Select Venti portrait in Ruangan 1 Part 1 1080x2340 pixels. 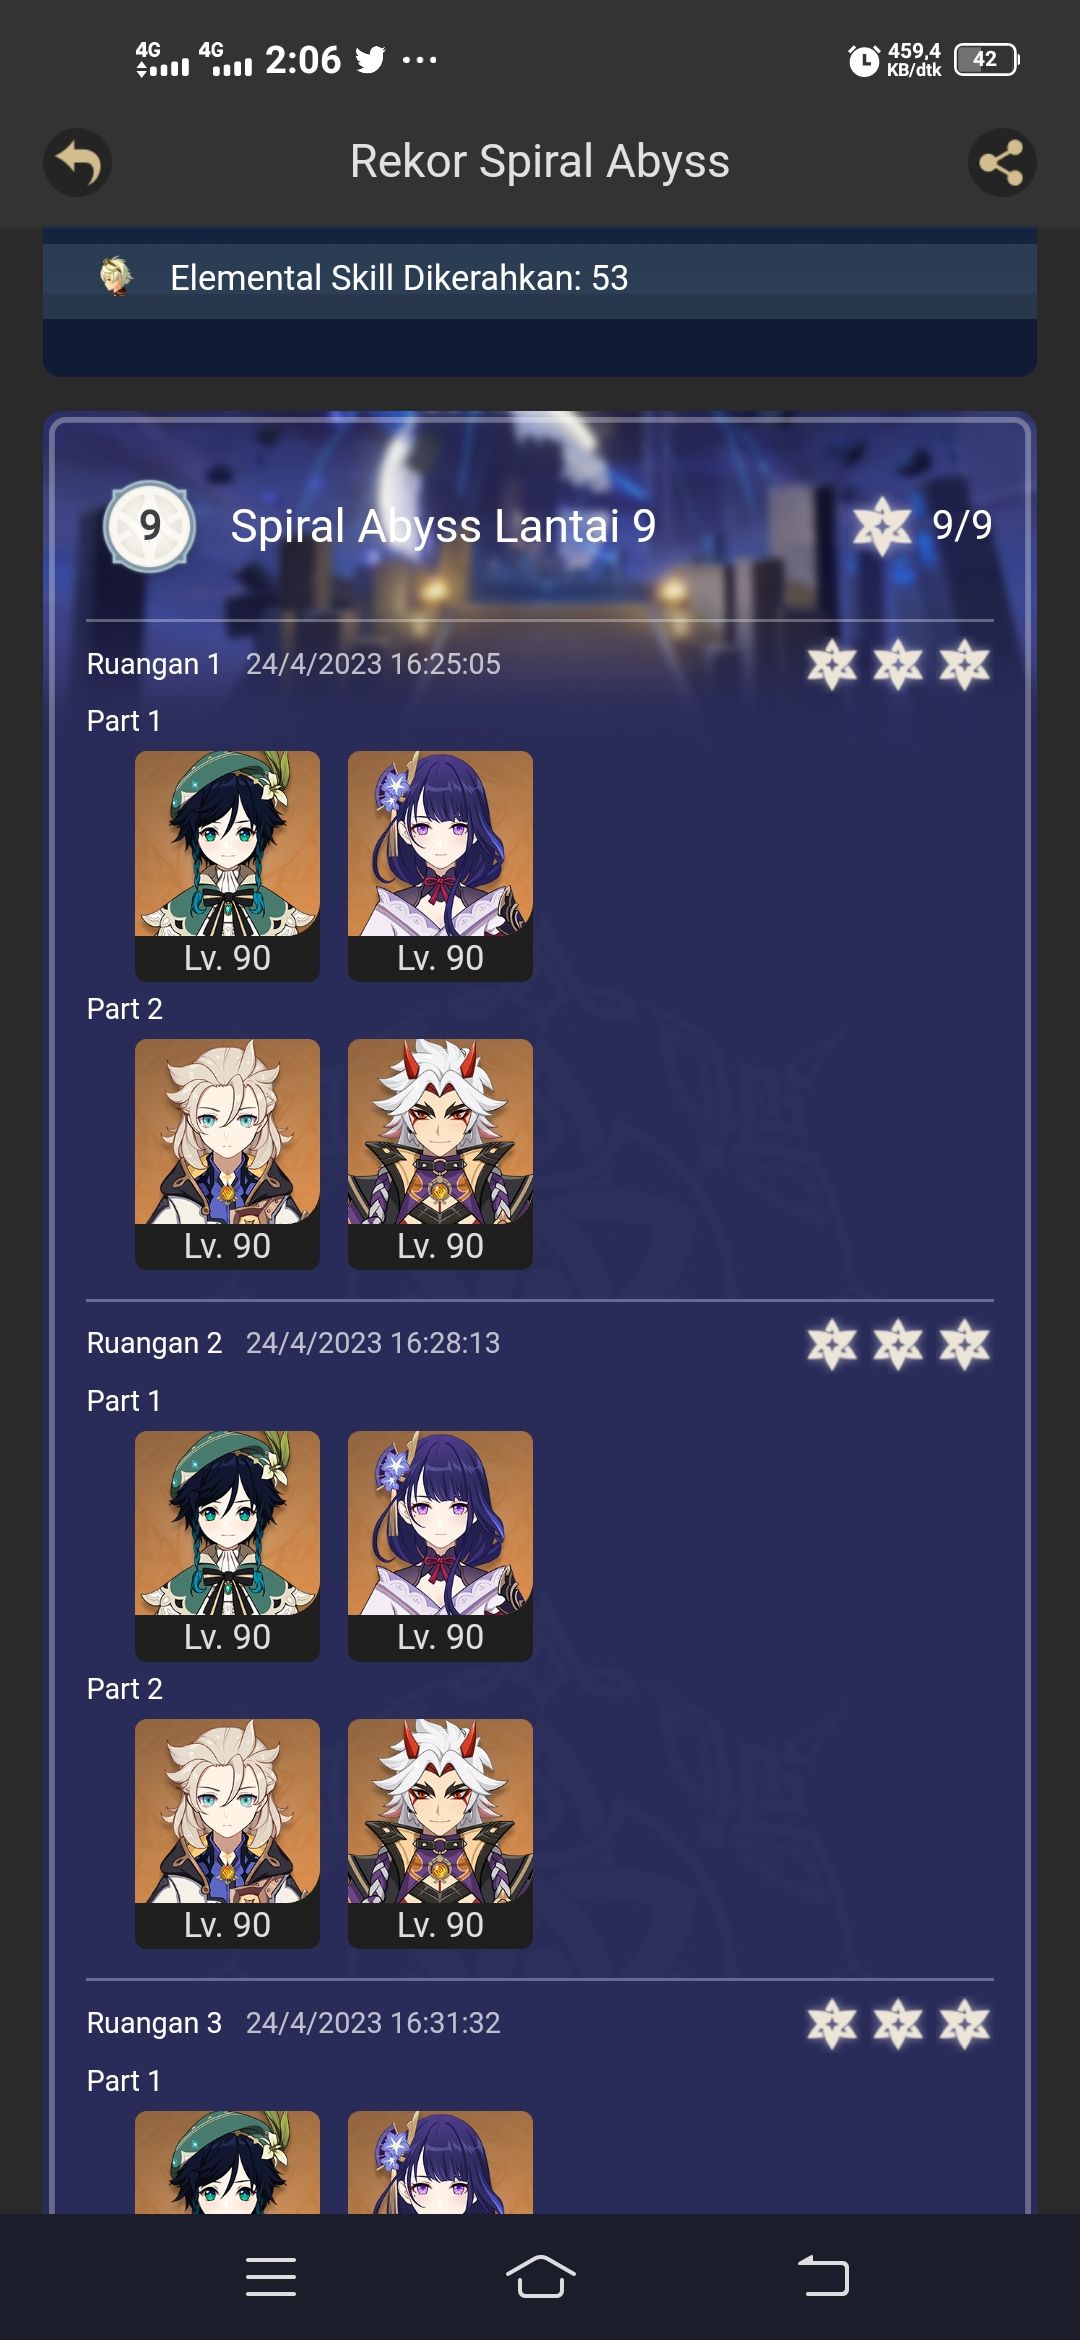tap(227, 866)
